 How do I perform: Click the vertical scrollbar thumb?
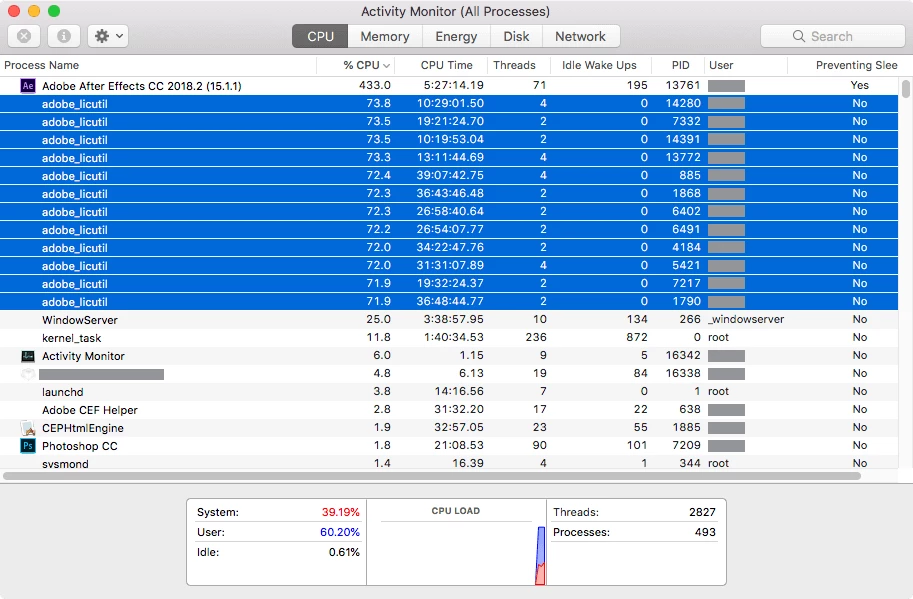click(905, 88)
